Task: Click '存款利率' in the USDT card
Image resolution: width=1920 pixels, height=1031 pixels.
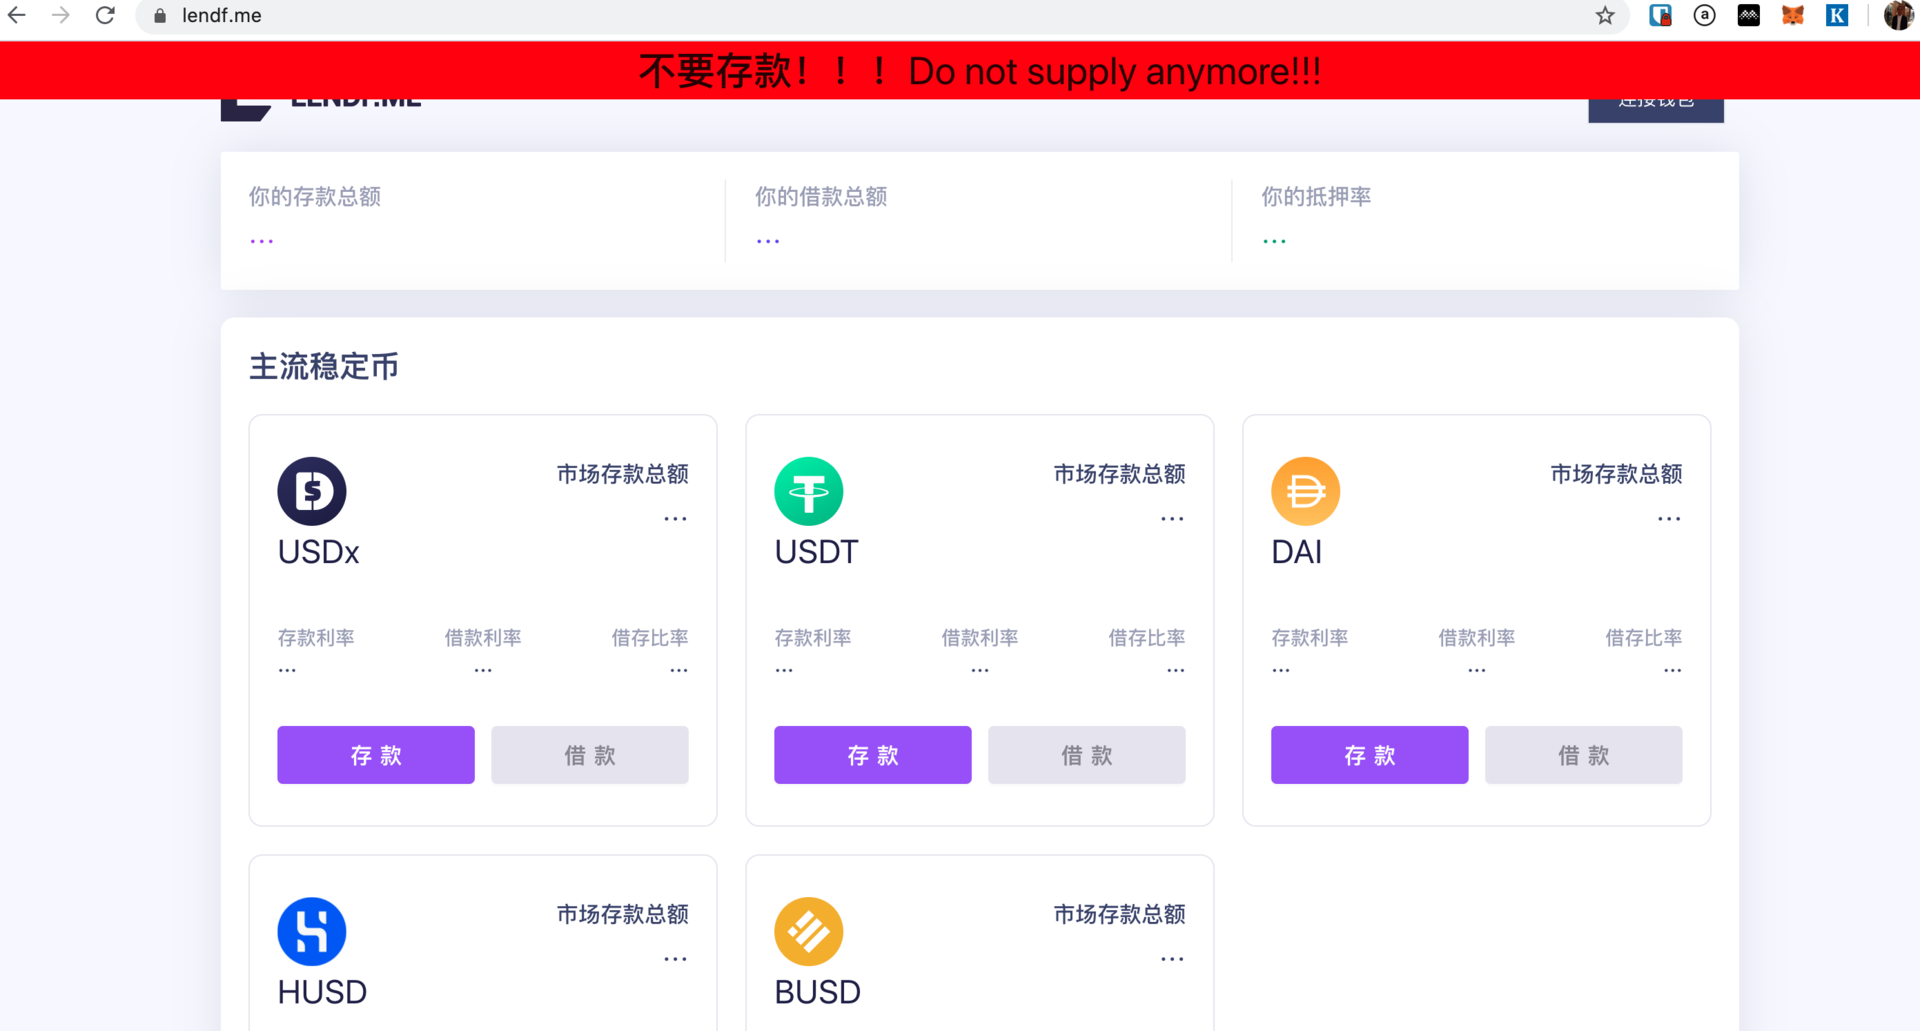Action: 813,638
